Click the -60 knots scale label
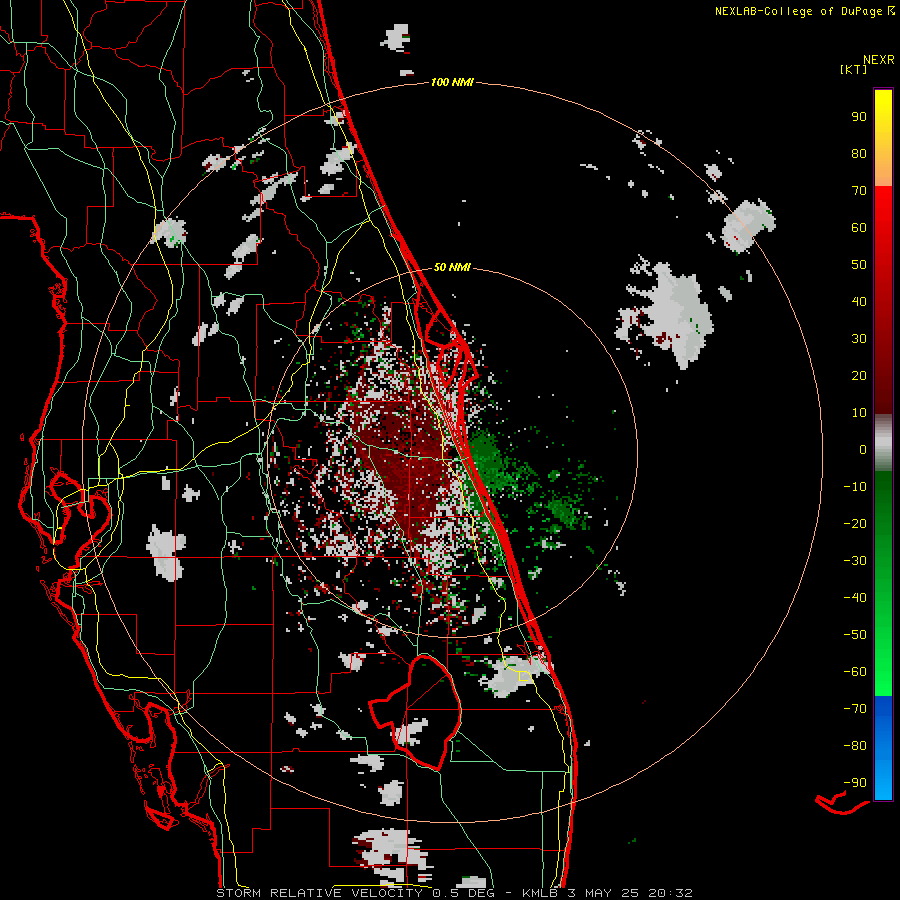 click(x=855, y=672)
